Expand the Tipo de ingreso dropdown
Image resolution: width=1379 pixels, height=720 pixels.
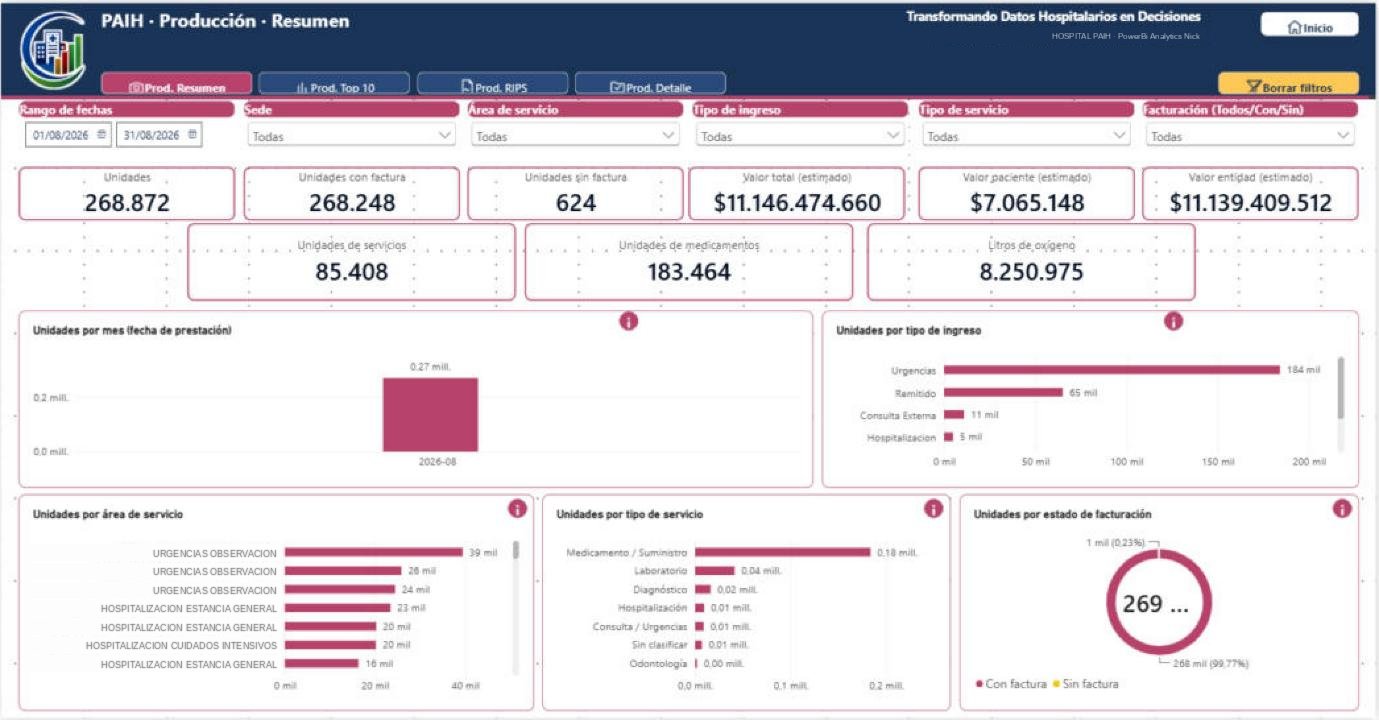coord(799,136)
